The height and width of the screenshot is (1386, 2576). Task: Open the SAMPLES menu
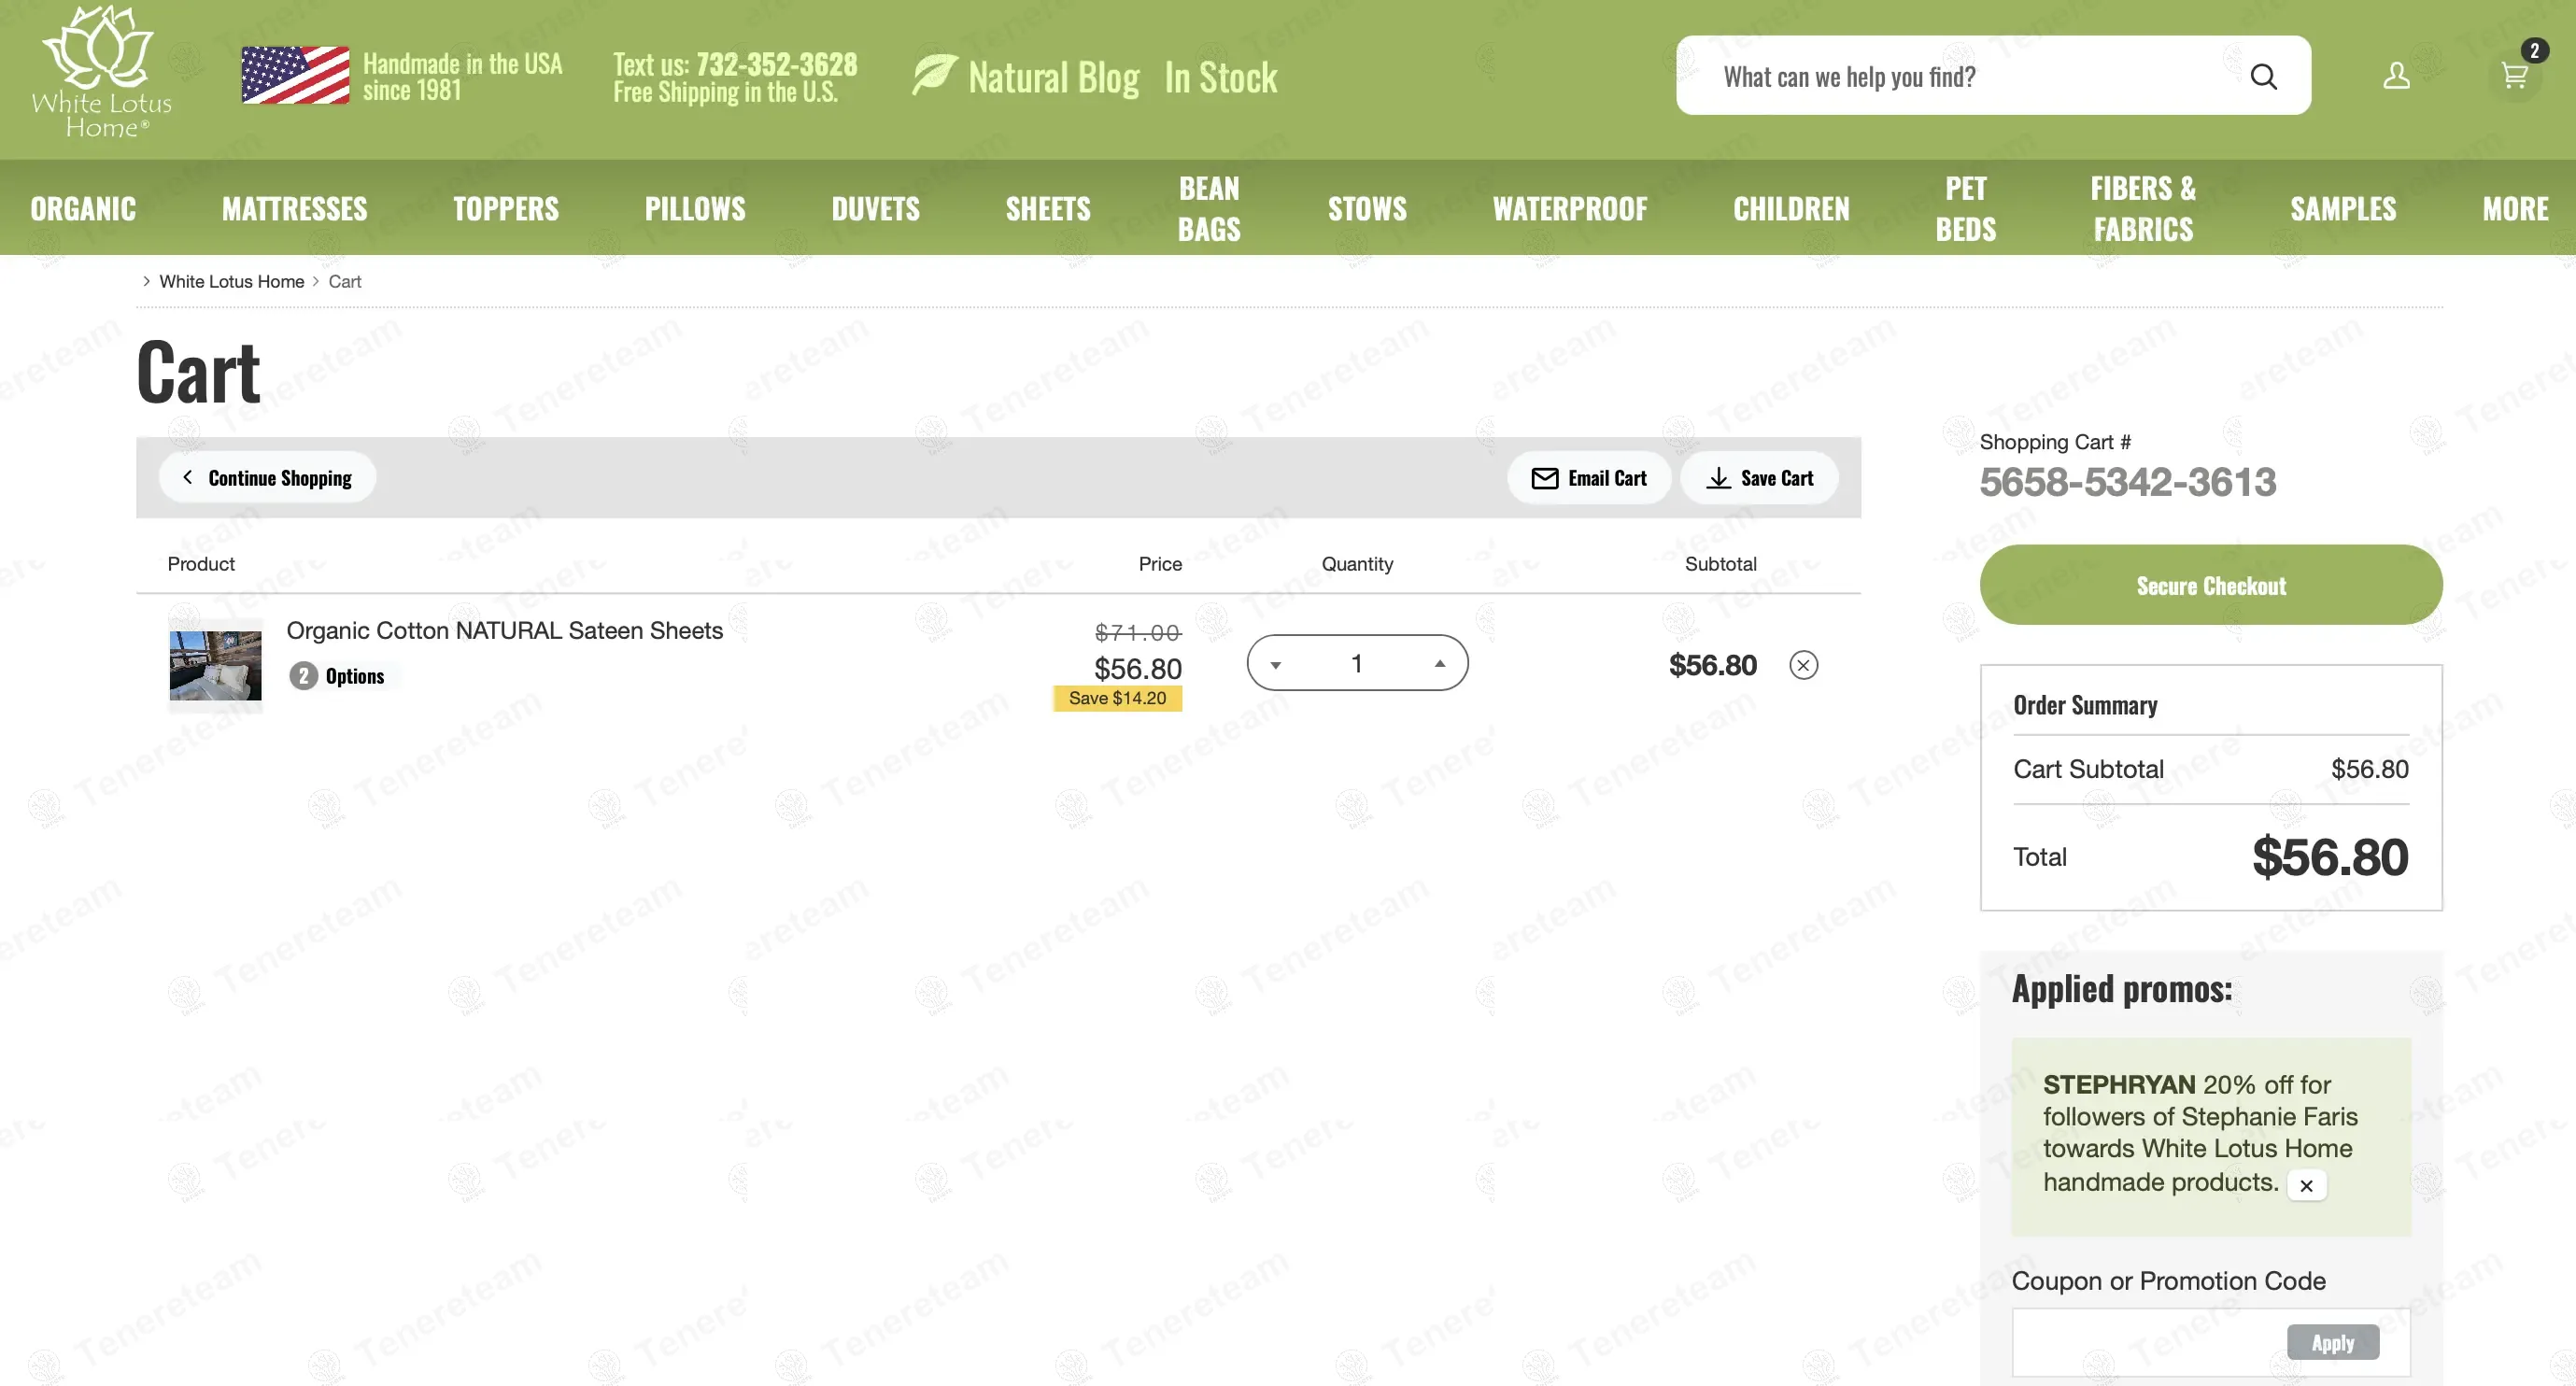coord(2343,208)
